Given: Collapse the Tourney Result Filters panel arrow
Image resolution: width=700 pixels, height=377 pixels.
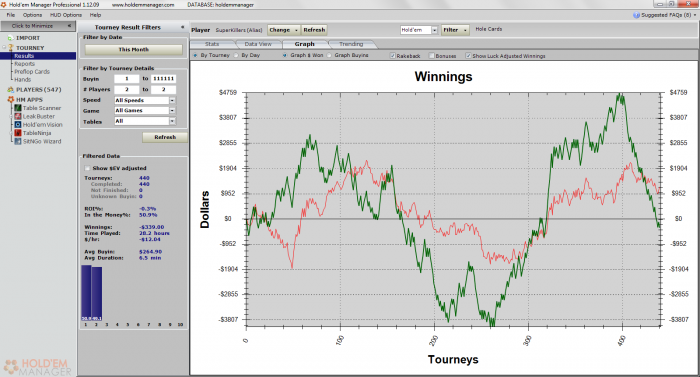Looking at the screenshot, I should 183,27.
